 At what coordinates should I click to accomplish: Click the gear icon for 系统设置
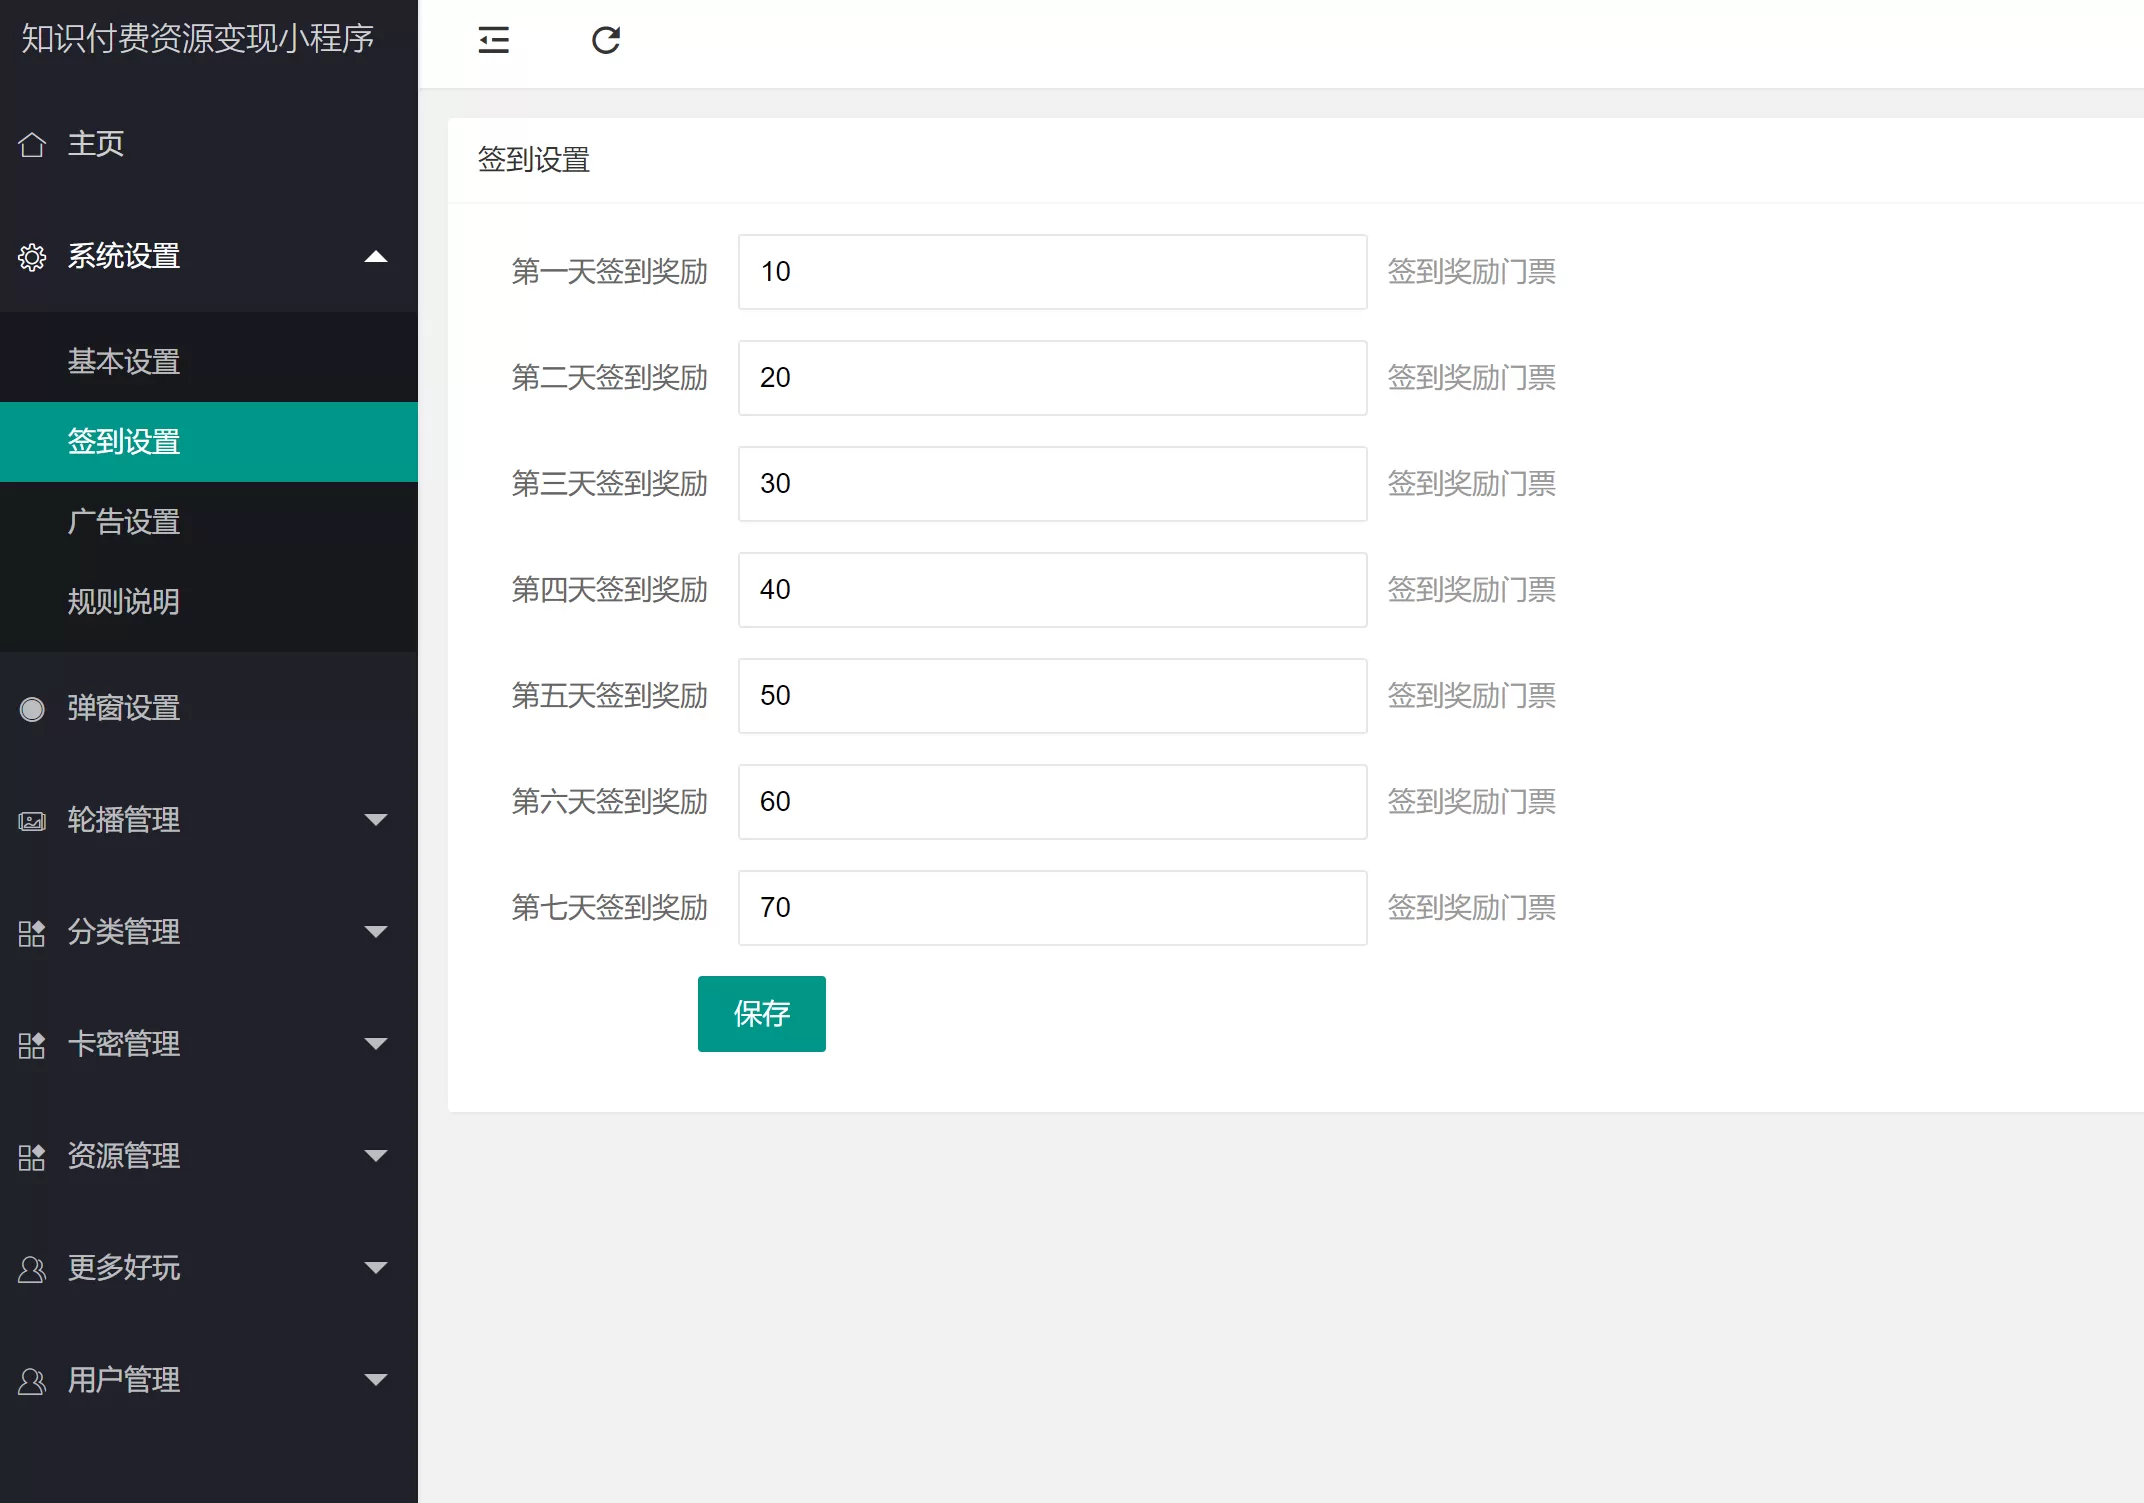click(32, 257)
